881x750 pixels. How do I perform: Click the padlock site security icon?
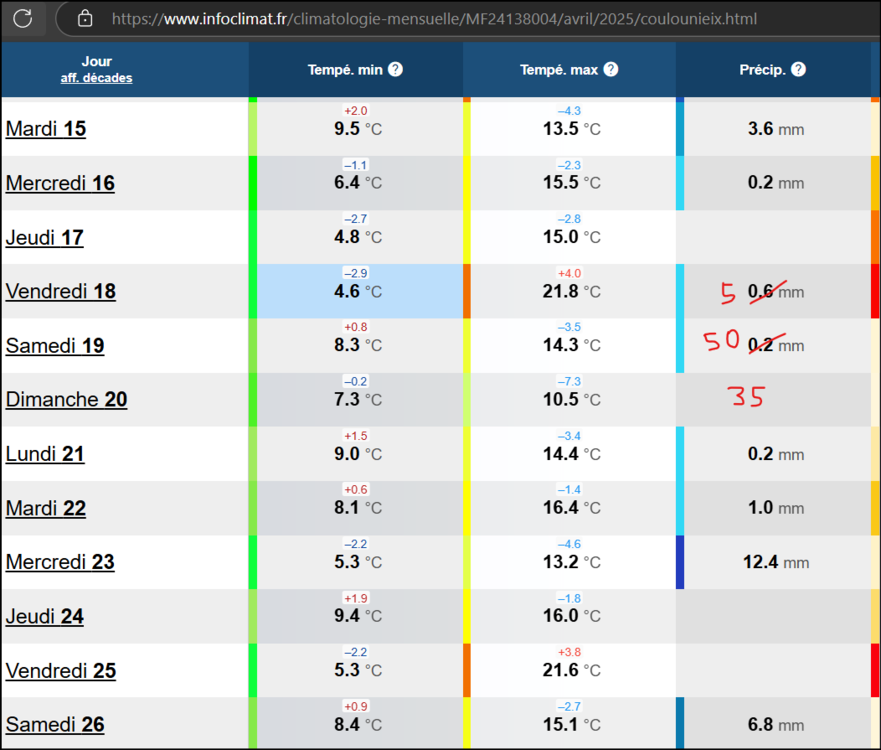pos(85,19)
